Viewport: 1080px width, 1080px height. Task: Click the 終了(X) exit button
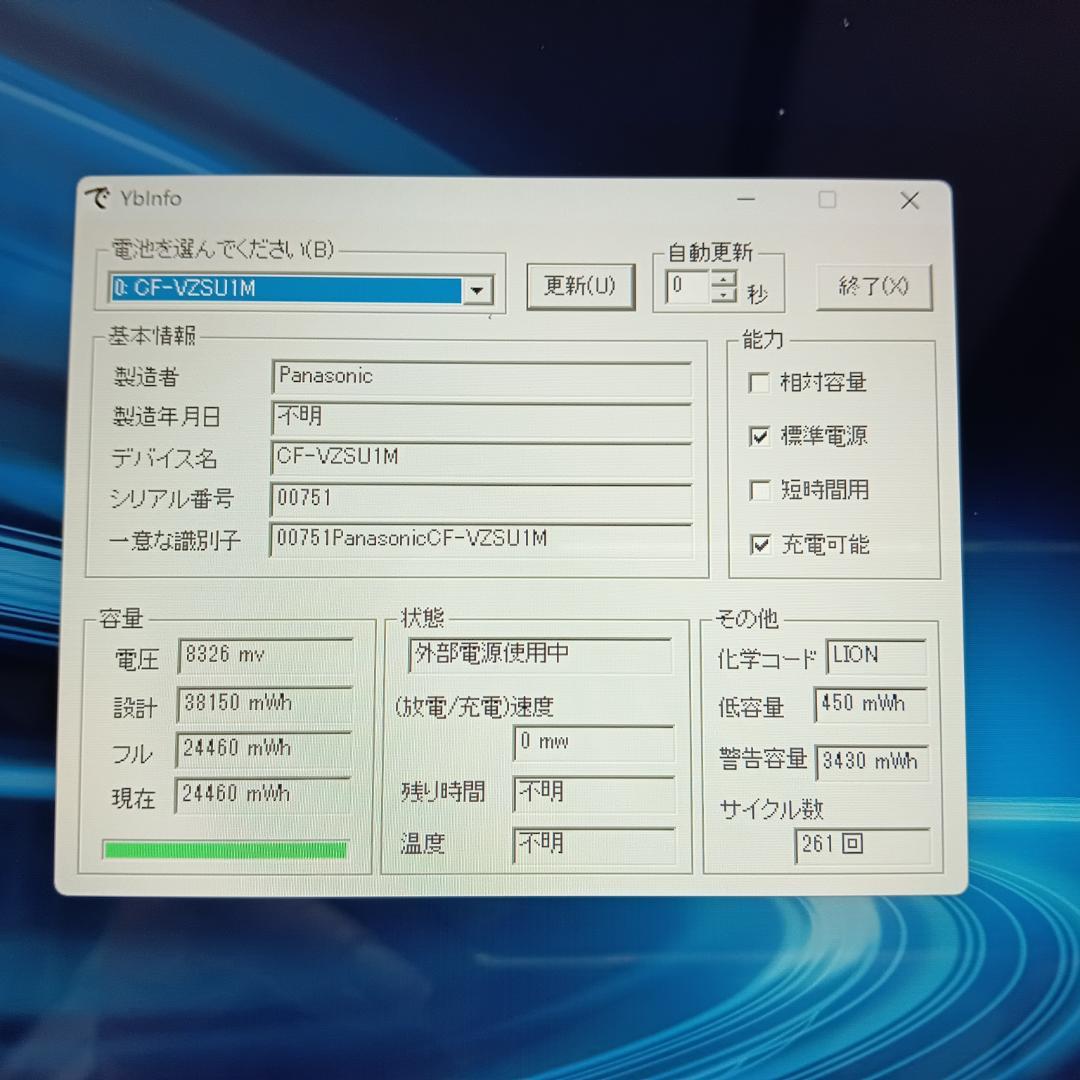pyautogui.click(x=873, y=286)
